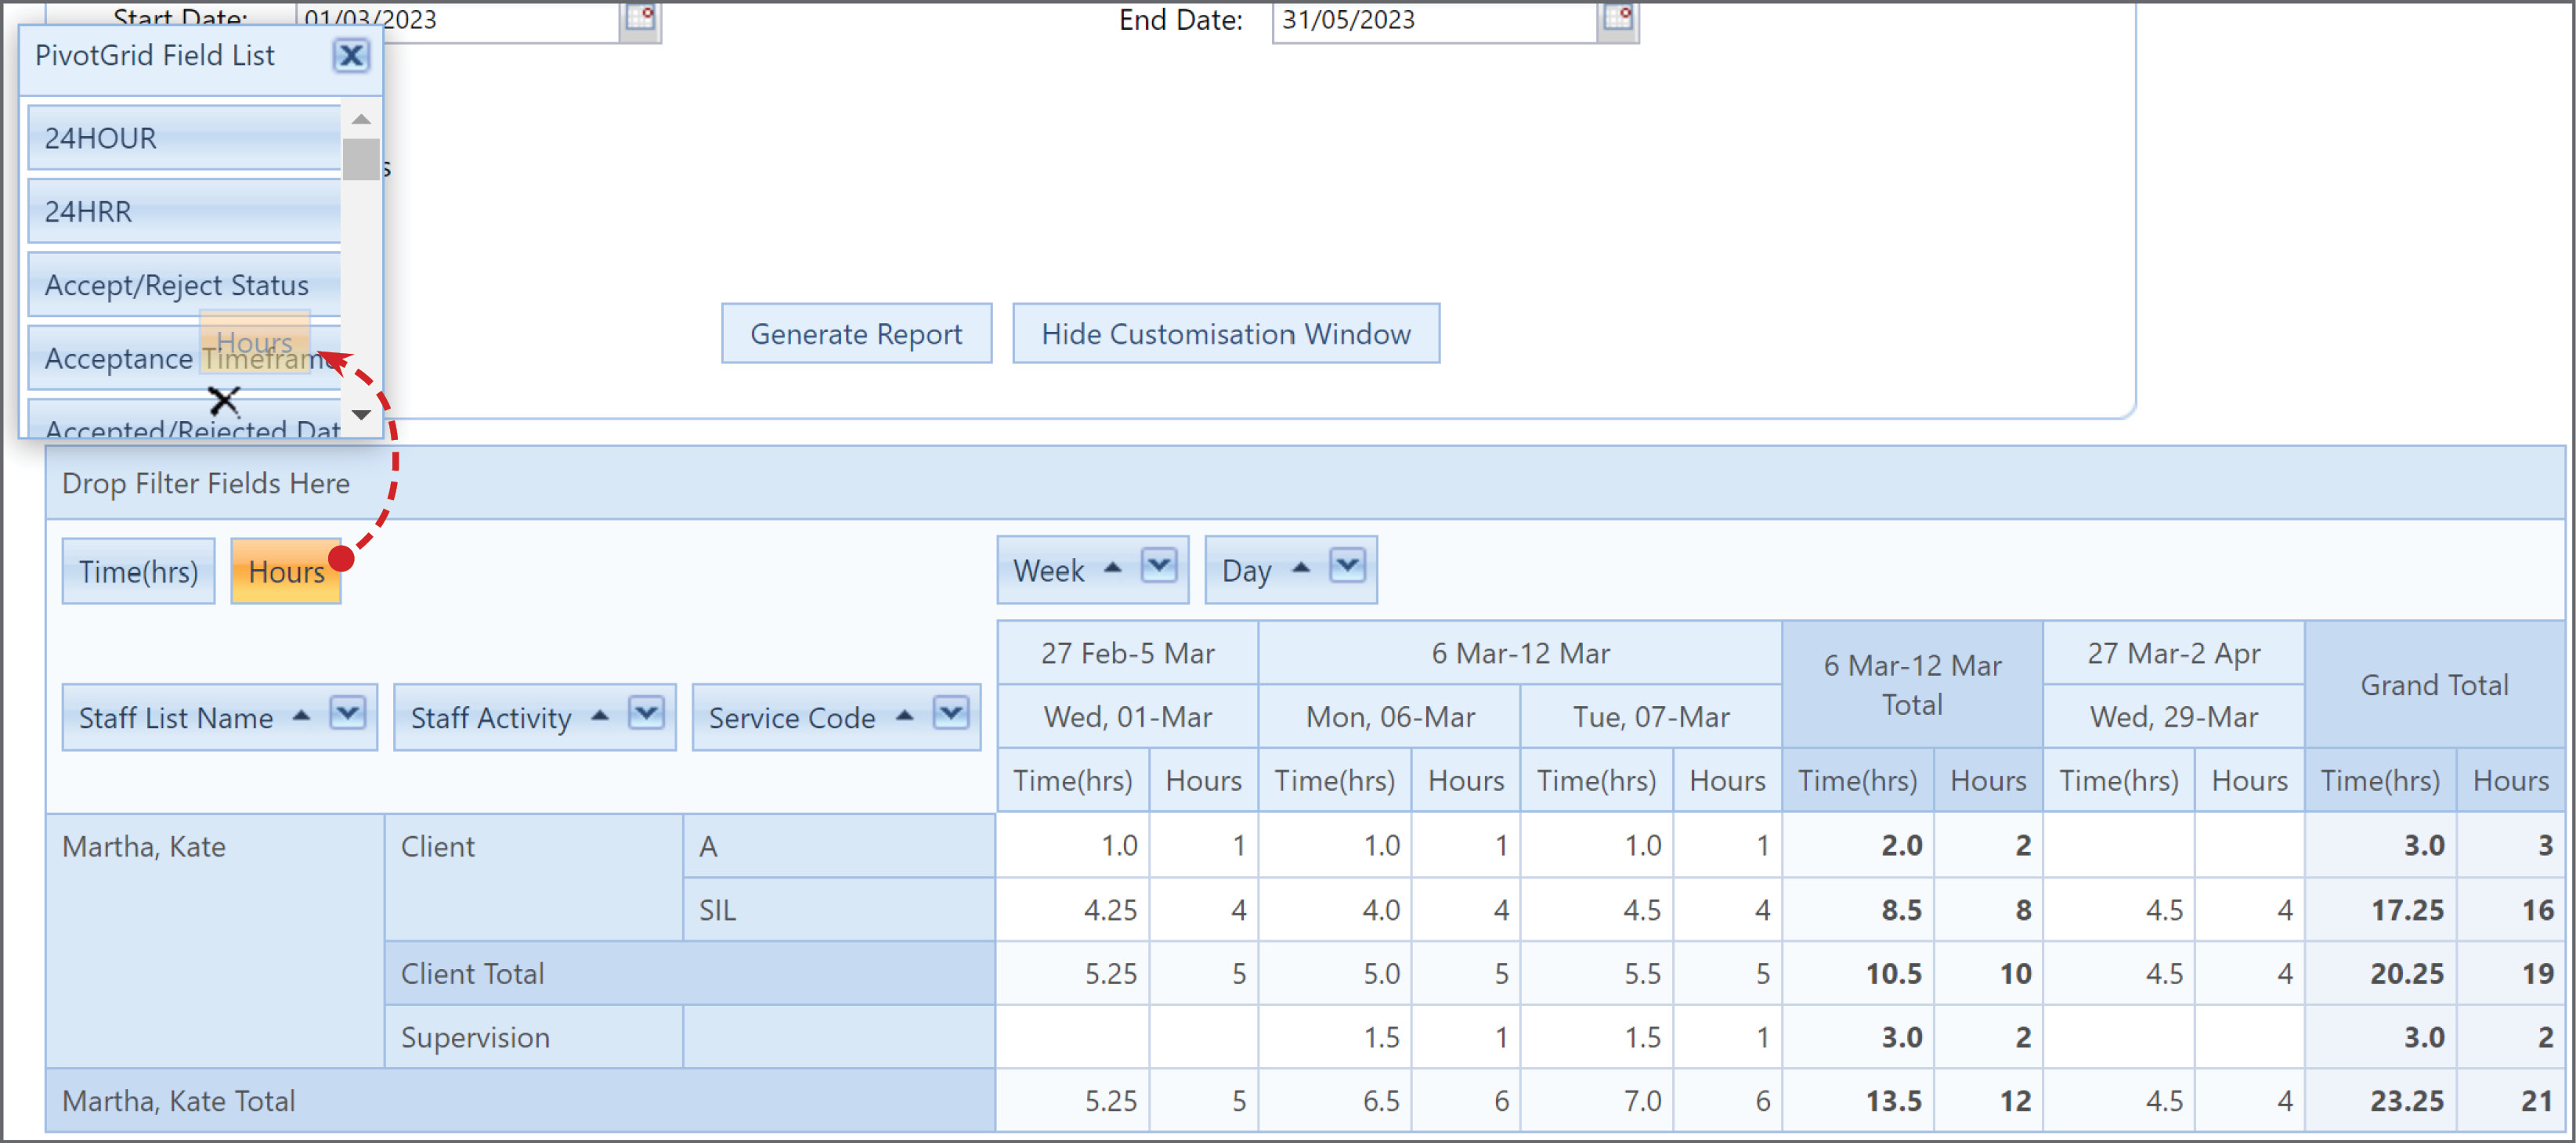Viewport: 2576px width, 1143px height.
Task: Click the Generate Report button
Action: tap(856, 334)
